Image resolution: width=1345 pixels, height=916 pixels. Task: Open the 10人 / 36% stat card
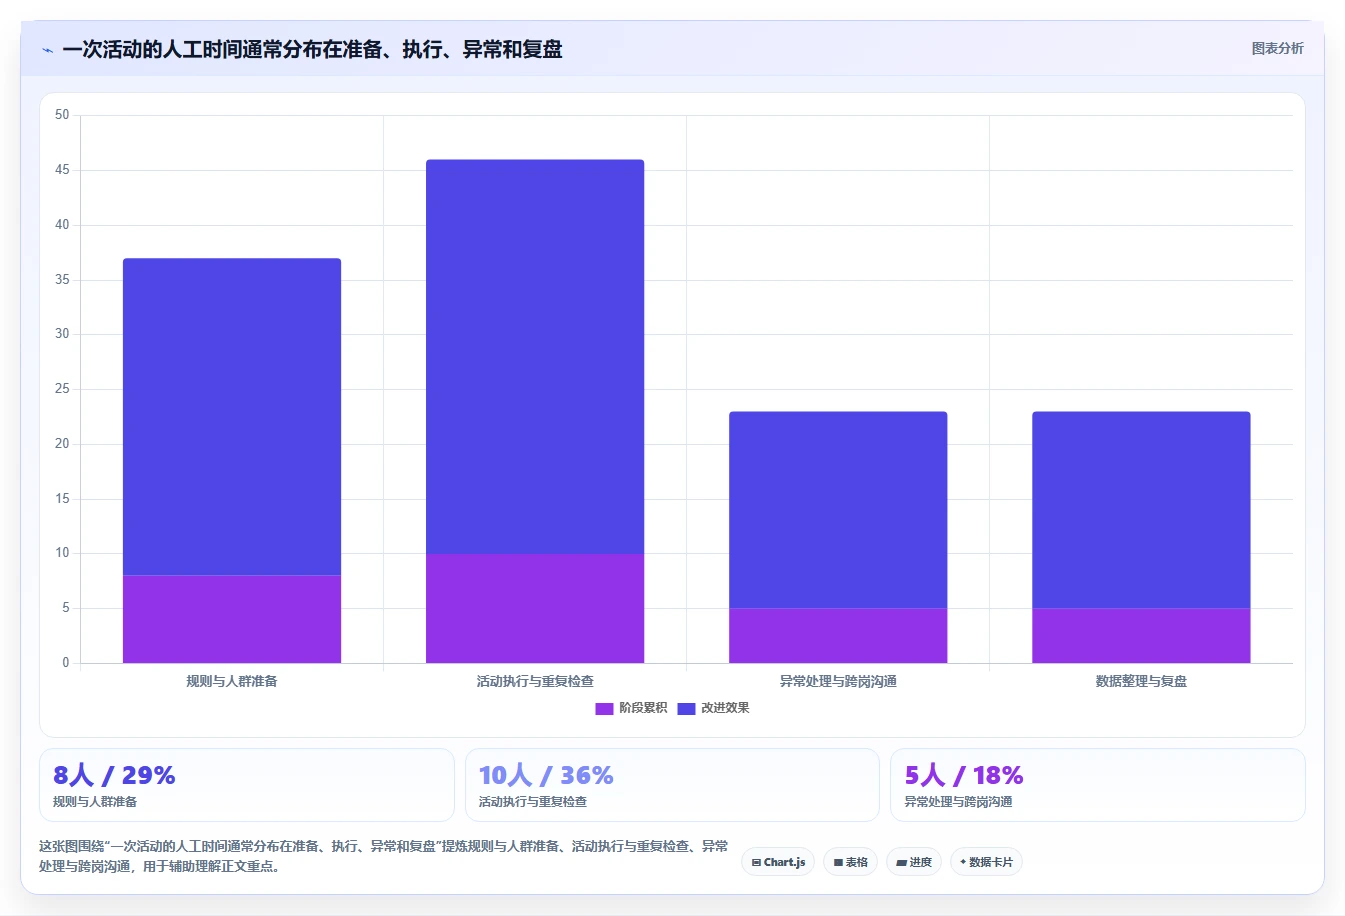click(672, 785)
